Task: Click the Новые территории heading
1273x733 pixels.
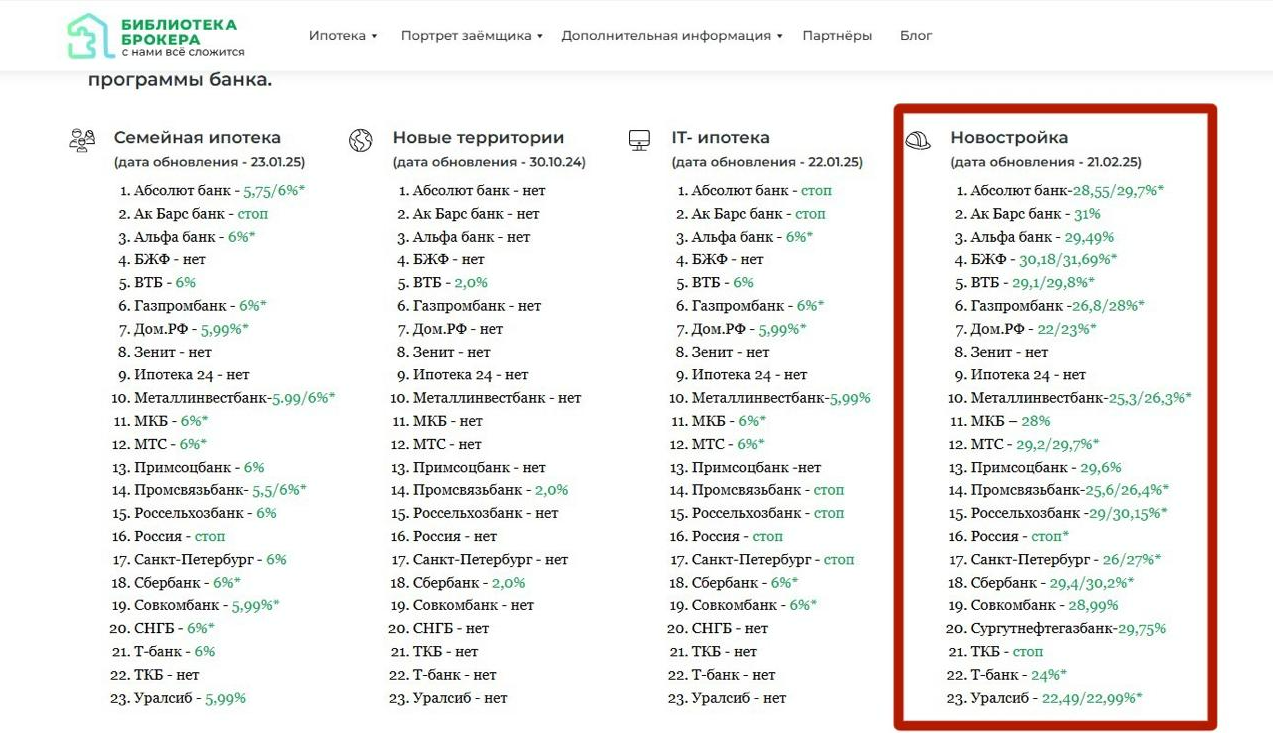Action: 478,138
